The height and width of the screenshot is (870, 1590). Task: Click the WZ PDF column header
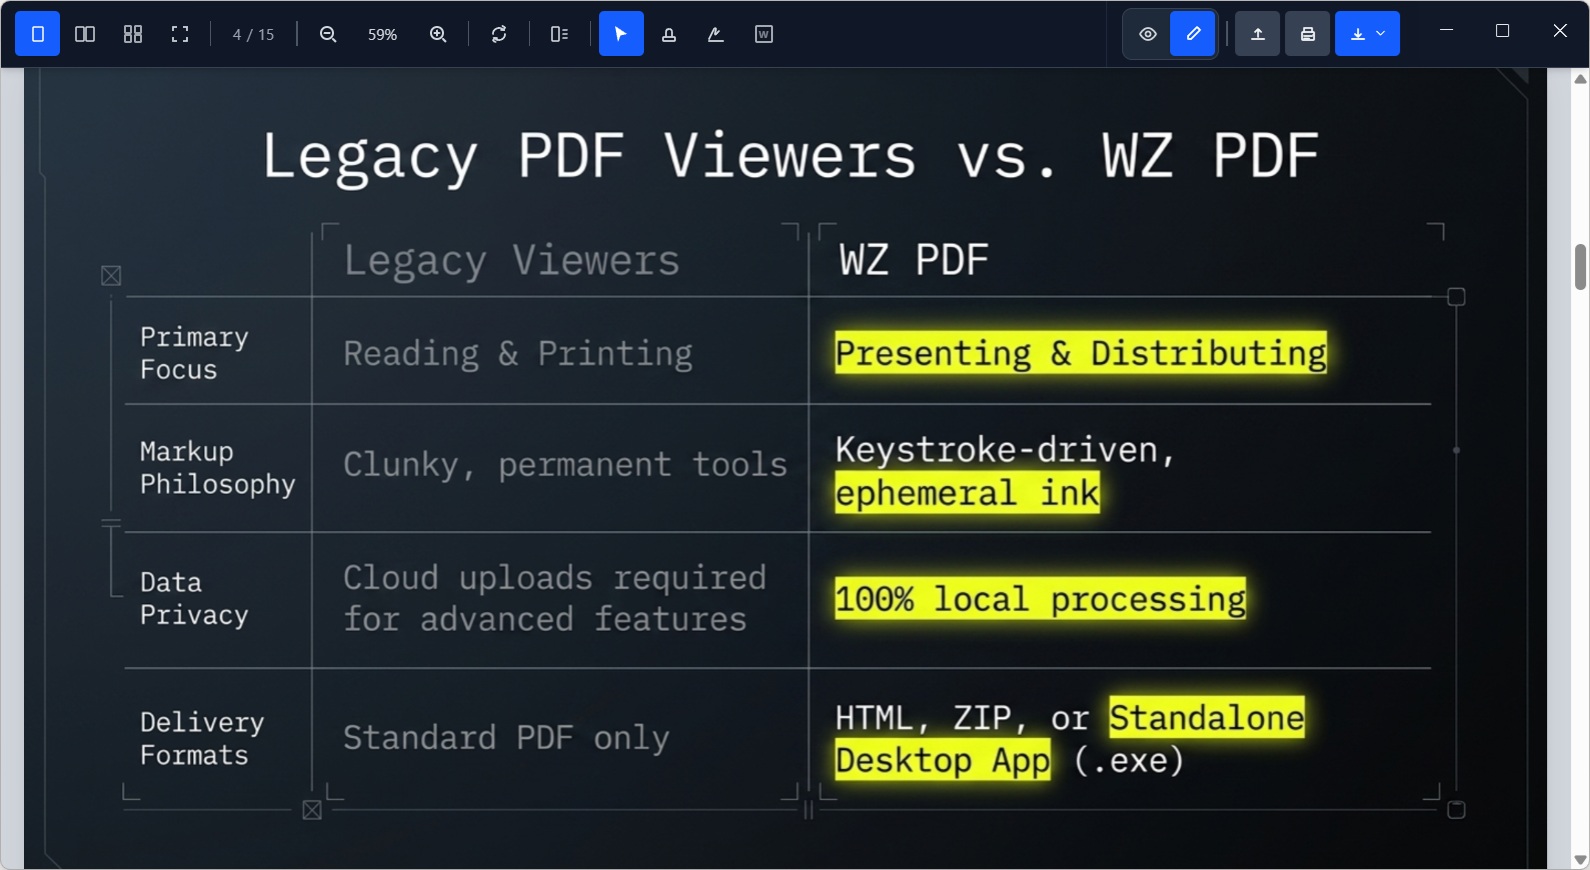[914, 260]
